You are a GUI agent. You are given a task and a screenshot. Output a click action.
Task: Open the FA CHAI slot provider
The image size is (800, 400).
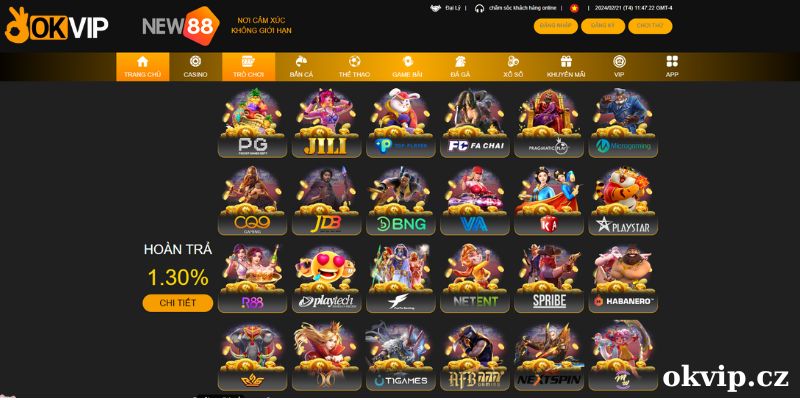[474, 123]
